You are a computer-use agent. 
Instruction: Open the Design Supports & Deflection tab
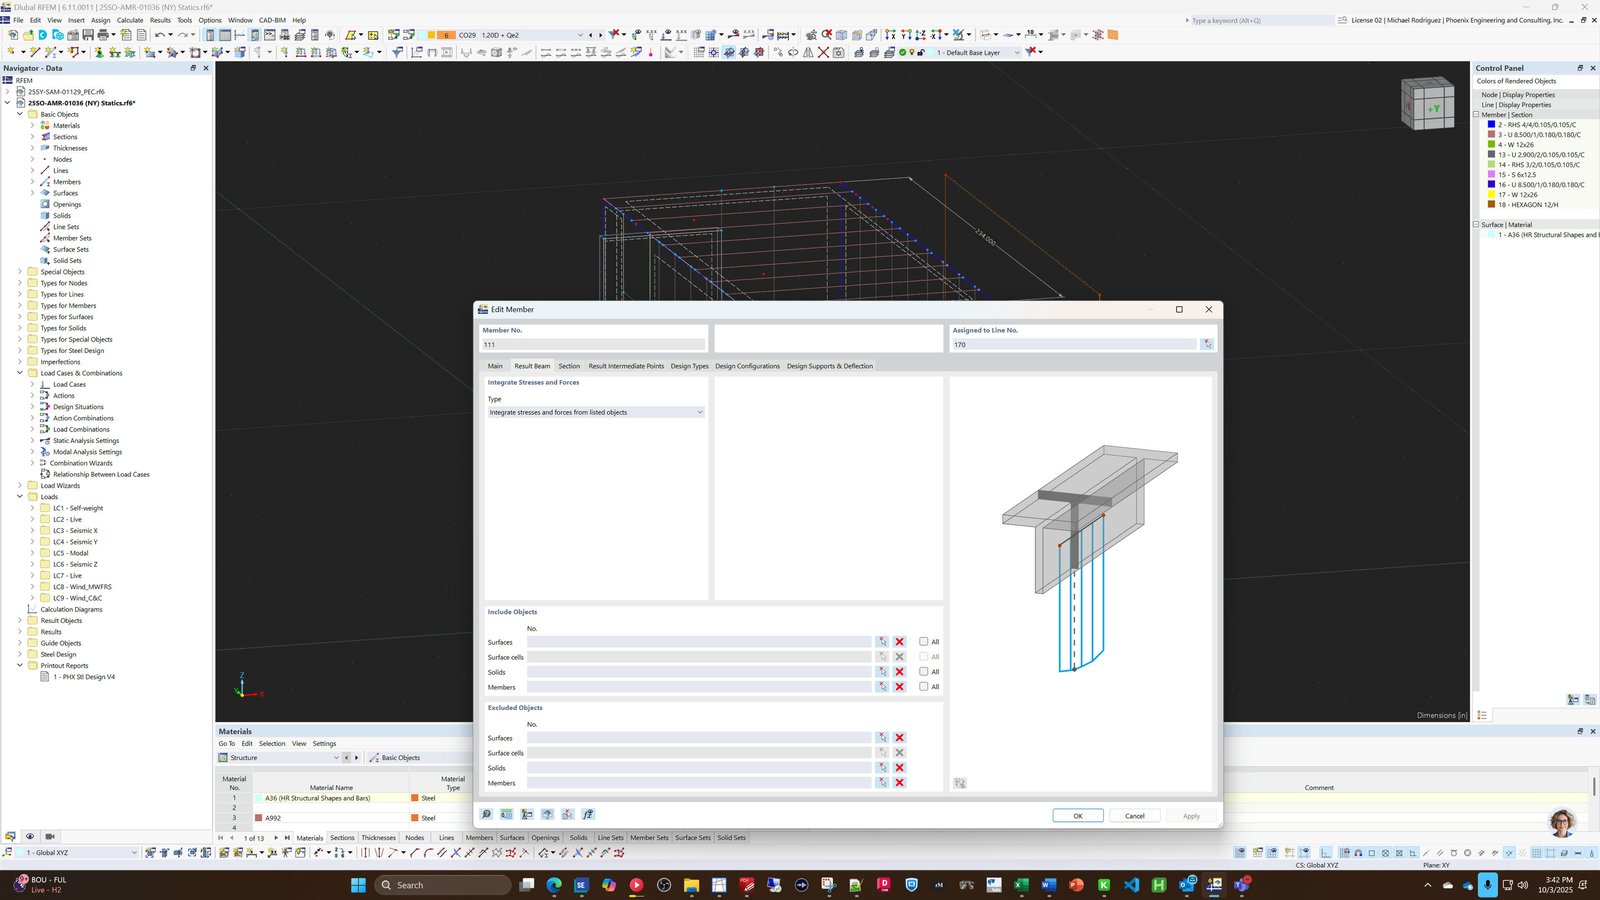[829, 366]
